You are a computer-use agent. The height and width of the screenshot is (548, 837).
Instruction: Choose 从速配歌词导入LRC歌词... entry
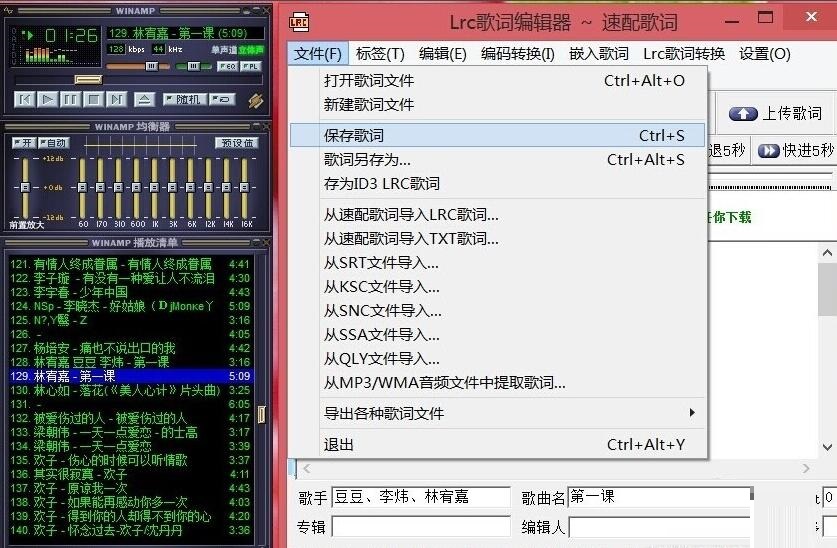click(x=498, y=215)
